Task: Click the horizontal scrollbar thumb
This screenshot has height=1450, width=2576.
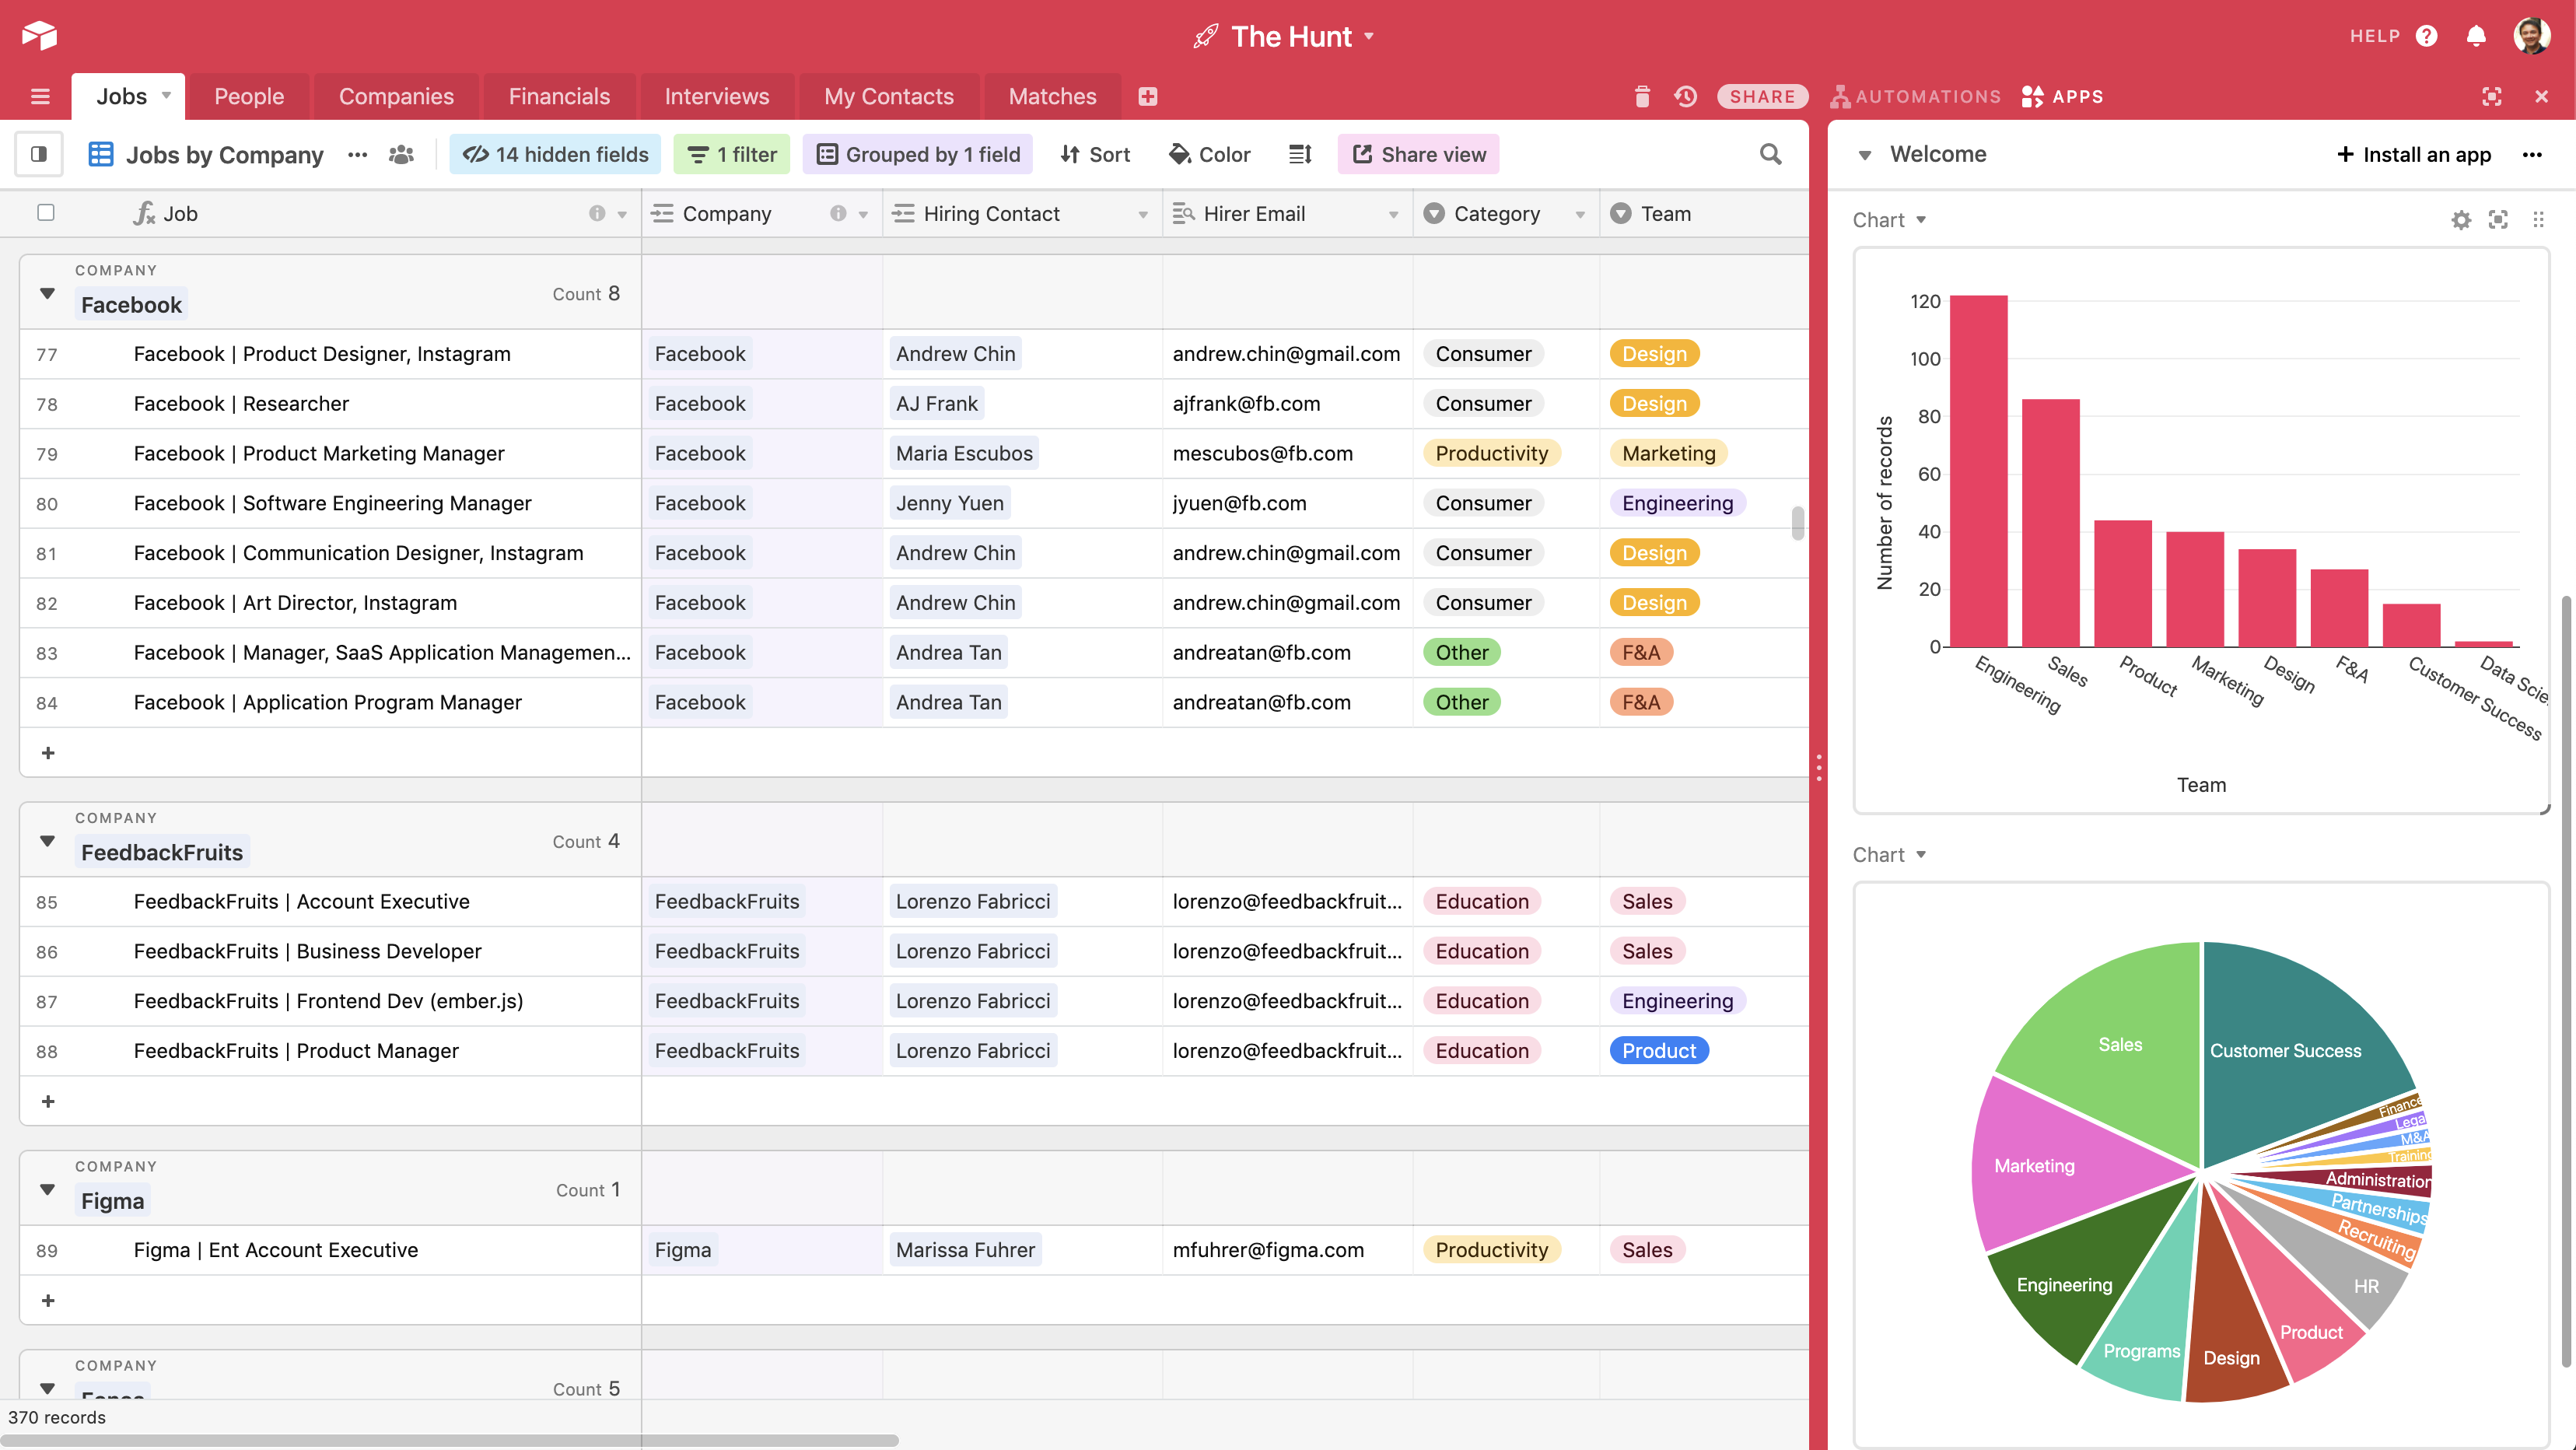Action: click(449, 1440)
